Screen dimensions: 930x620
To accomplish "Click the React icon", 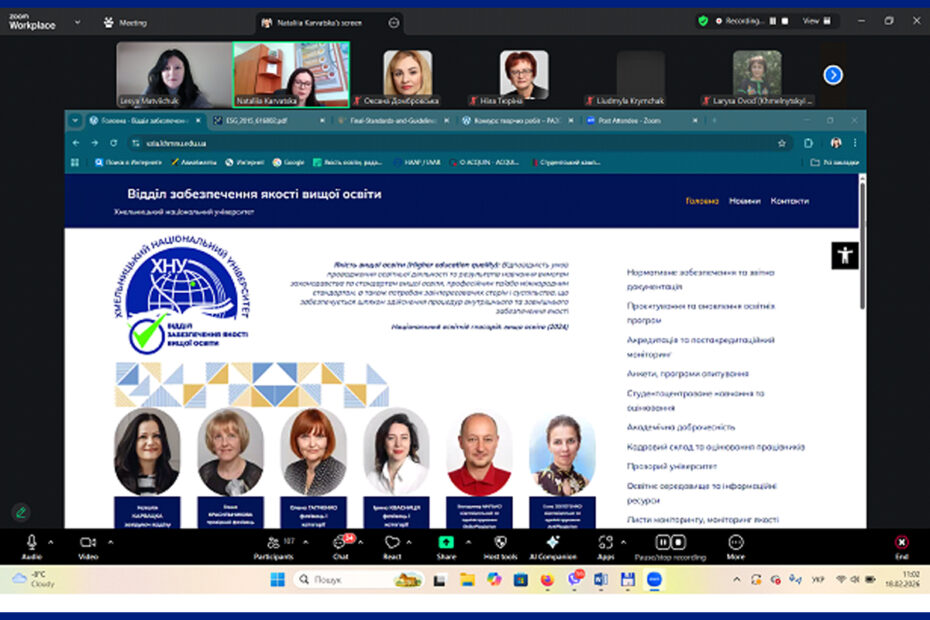I will tap(392, 542).
